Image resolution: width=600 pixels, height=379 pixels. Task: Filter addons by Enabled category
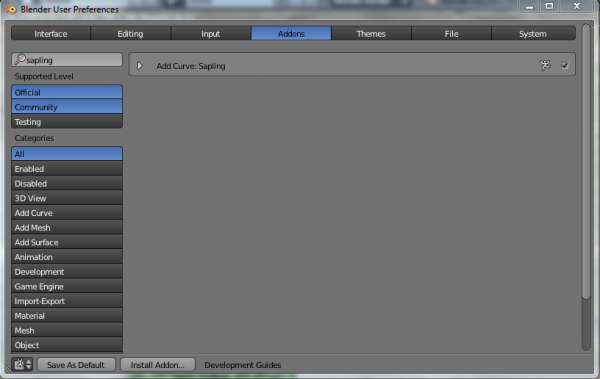click(x=67, y=169)
